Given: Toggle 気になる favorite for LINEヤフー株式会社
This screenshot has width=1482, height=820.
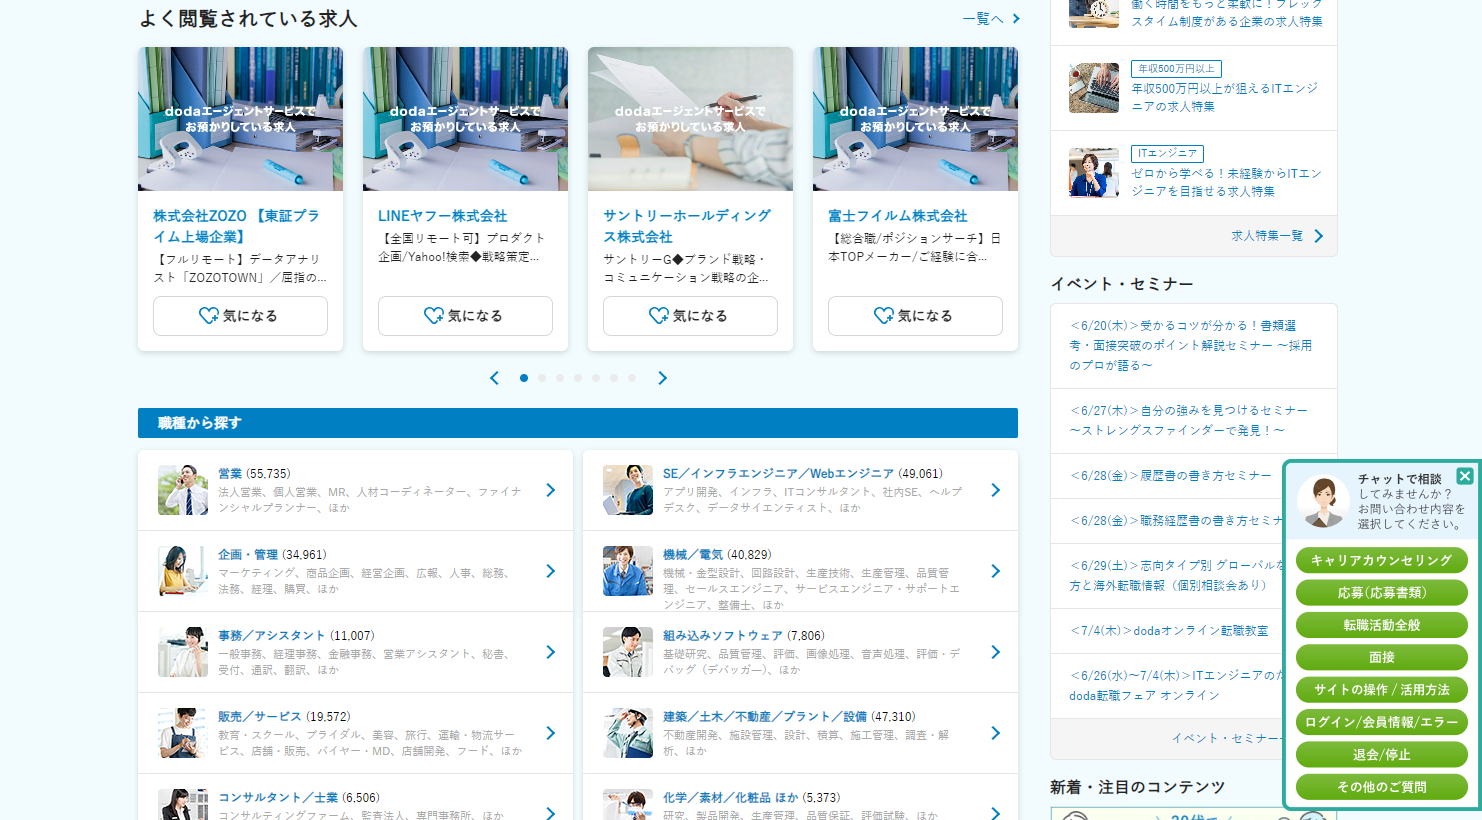Looking at the screenshot, I should [x=465, y=316].
